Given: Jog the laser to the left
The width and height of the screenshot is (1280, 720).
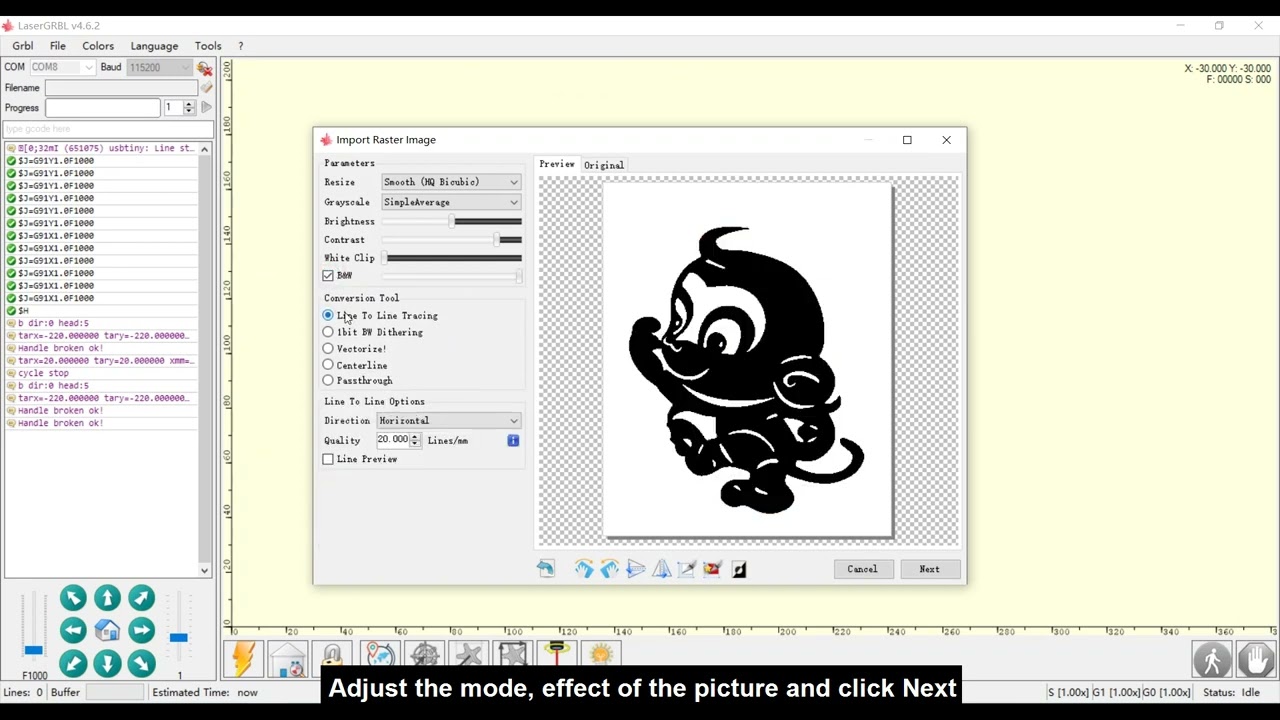Looking at the screenshot, I should [x=73, y=631].
